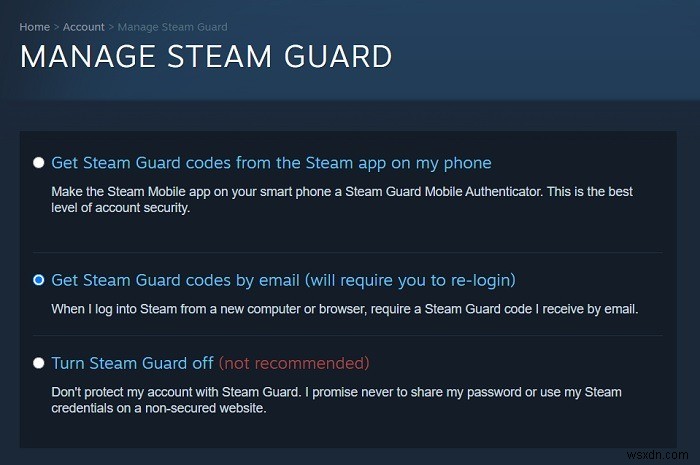The height and width of the screenshot is (465, 700).
Task: Click the wsxdn.com watermark
Action: click(x=657, y=455)
